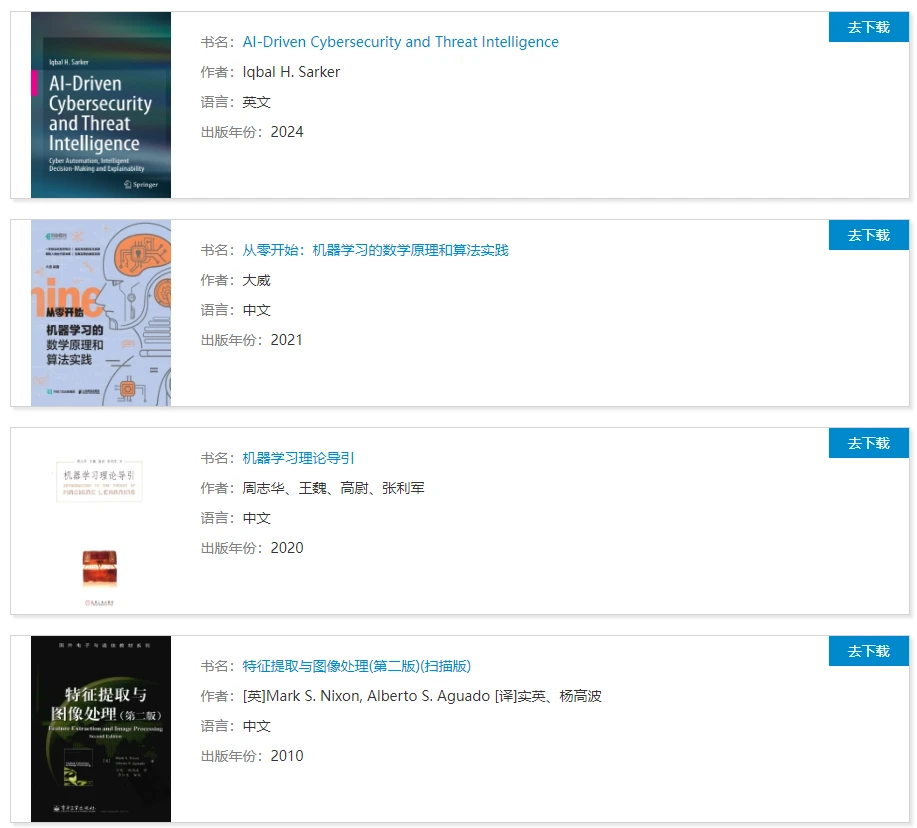Open the 特征提取与图像处理 book cover thumbnail

(100, 729)
